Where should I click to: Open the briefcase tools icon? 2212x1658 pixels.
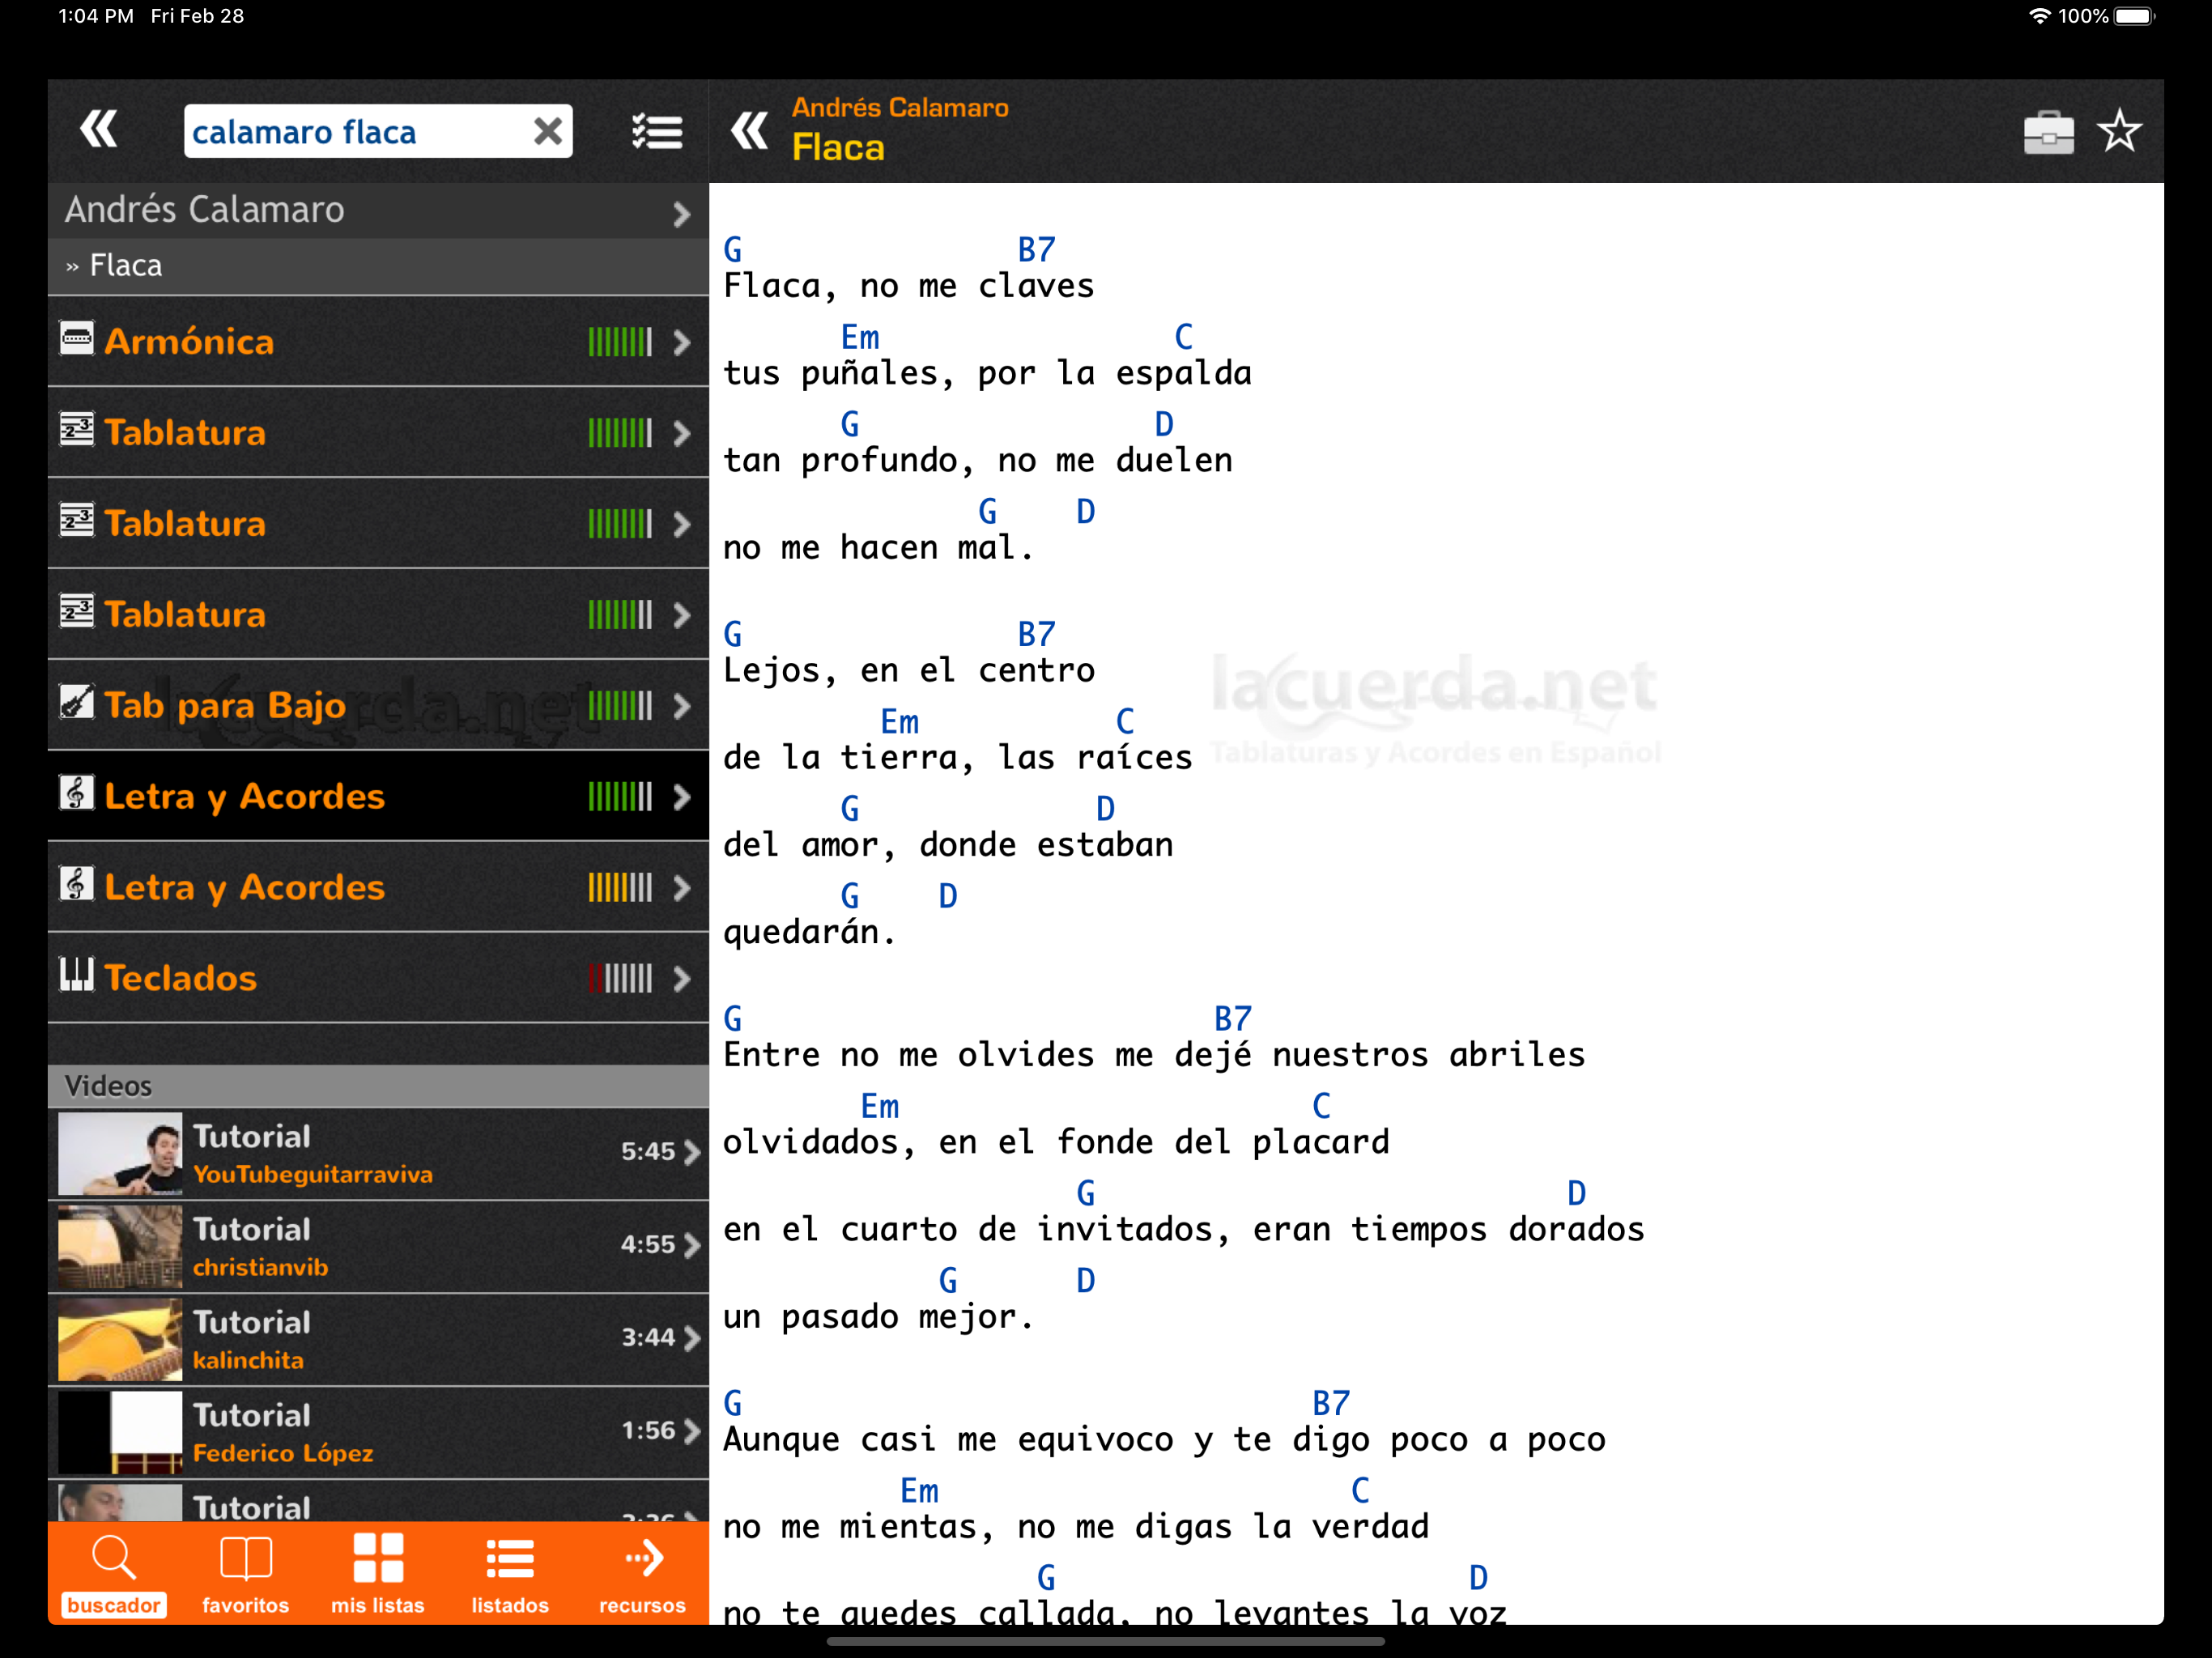[2048, 132]
